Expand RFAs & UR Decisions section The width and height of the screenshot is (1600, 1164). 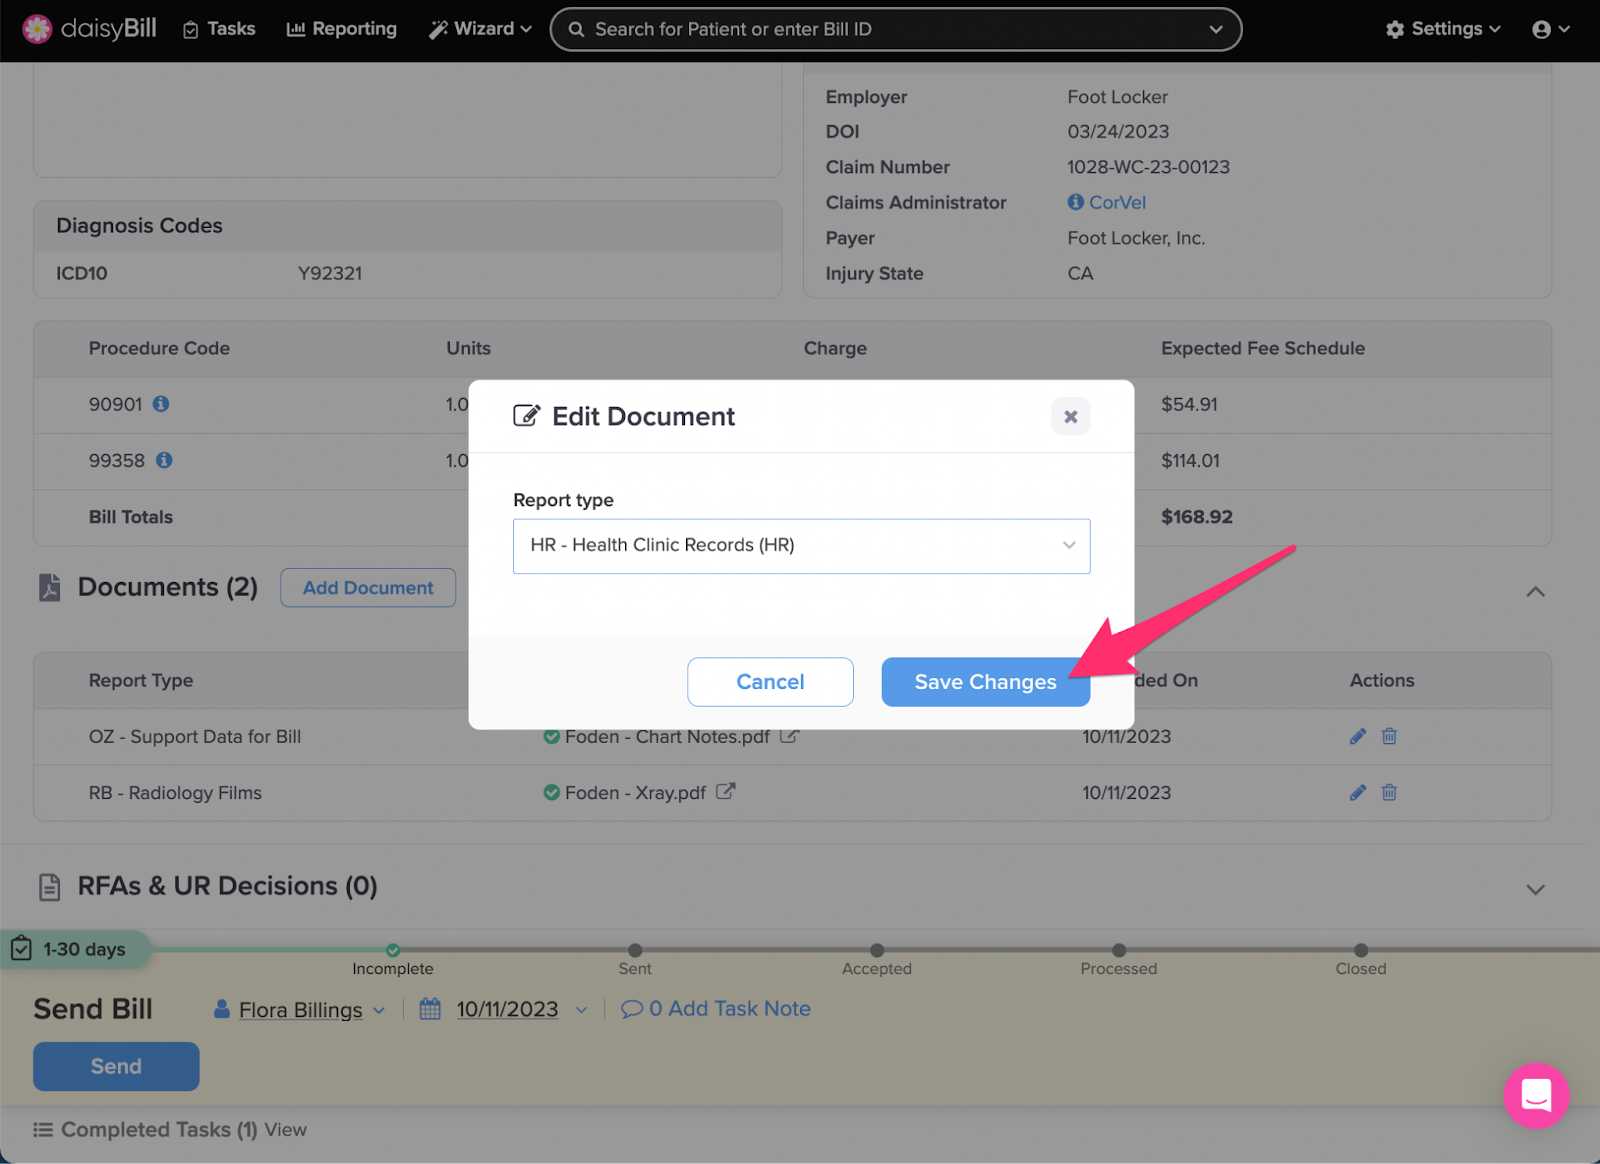pos(1535,889)
